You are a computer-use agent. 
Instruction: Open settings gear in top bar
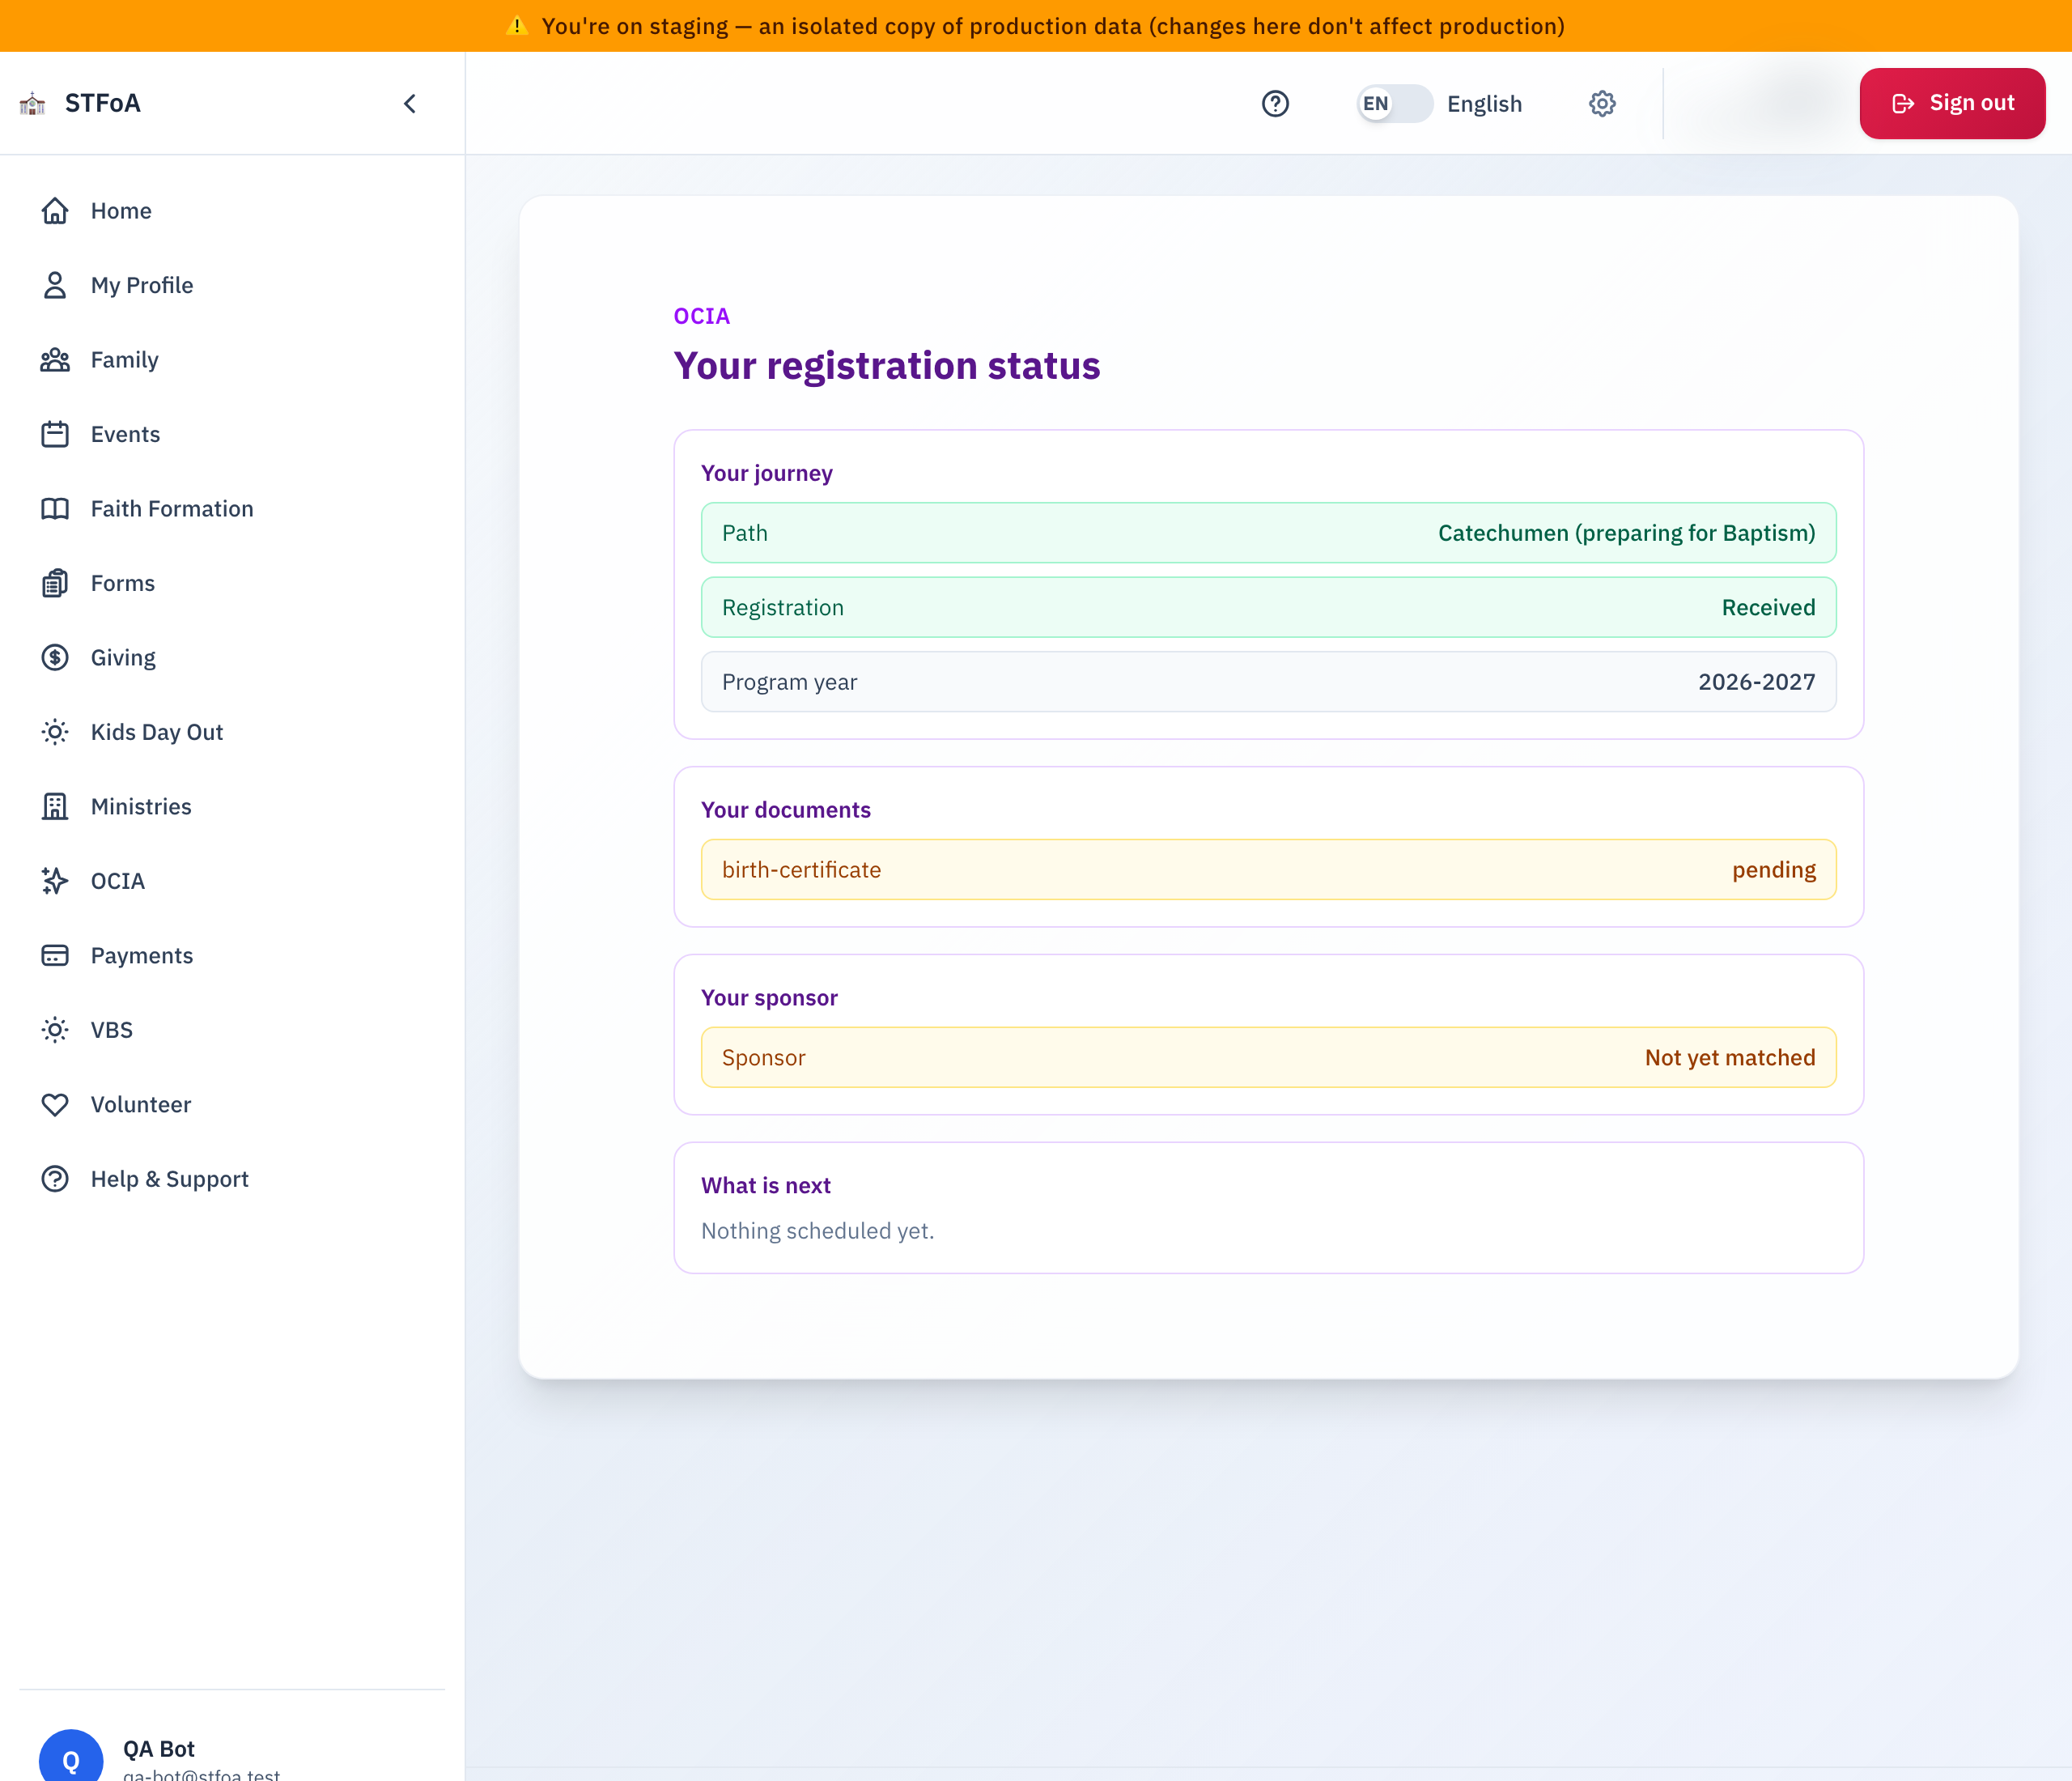(x=1602, y=104)
